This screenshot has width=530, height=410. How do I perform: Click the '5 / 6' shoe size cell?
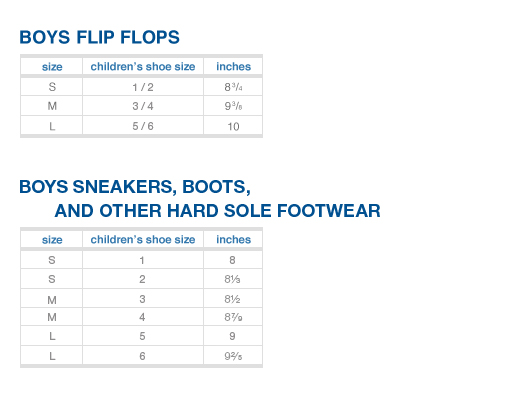pyautogui.click(x=143, y=126)
